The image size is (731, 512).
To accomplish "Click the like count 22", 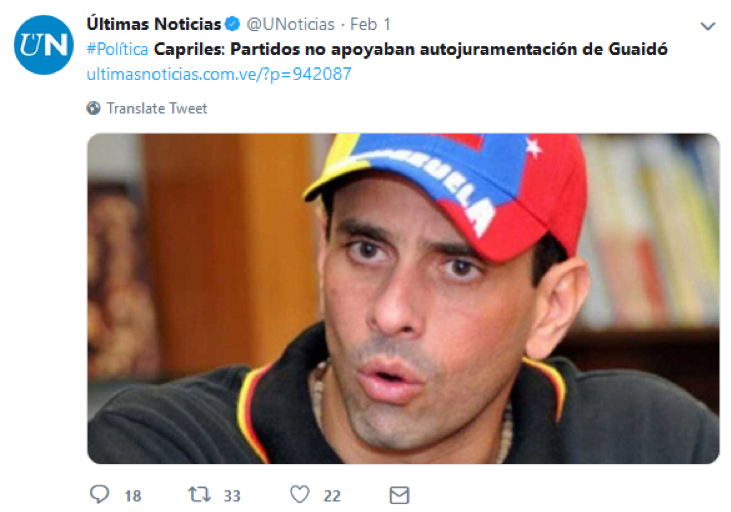I will click(x=332, y=496).
